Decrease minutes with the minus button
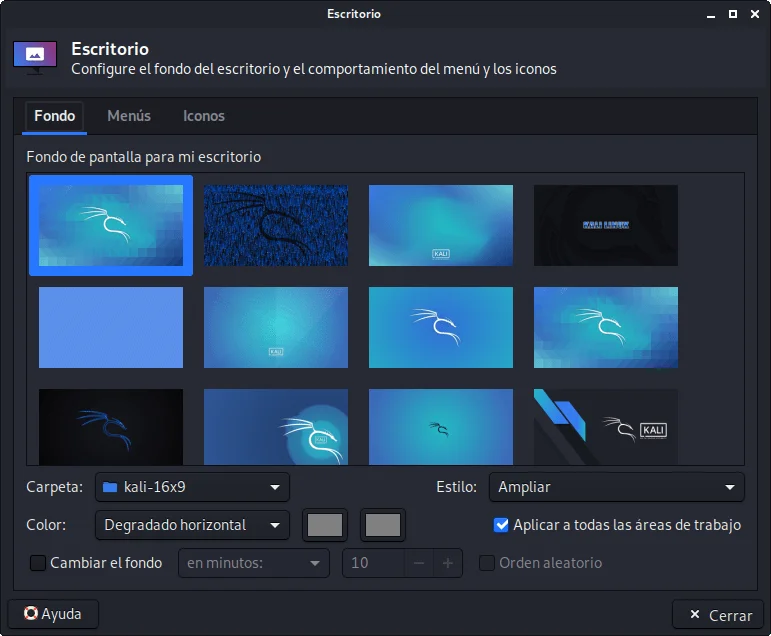The image size is (771, 636). [x=419, y=563]
